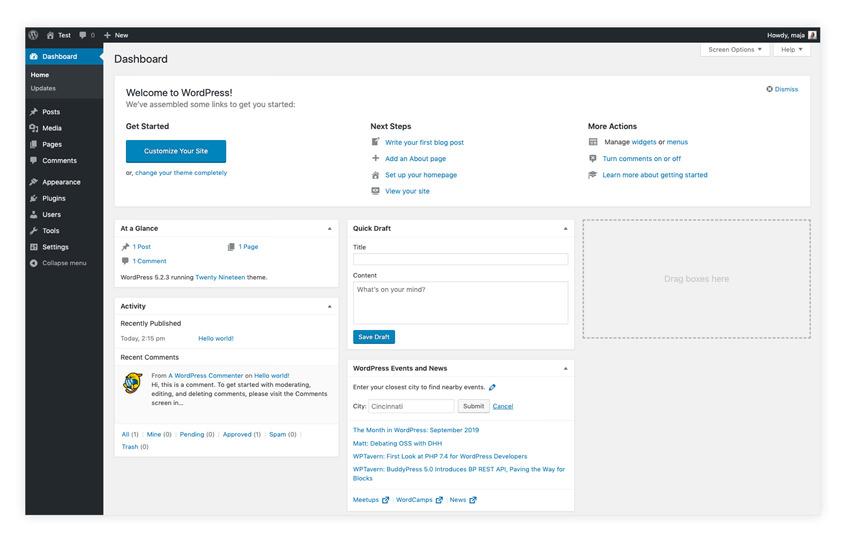Open the change your theme completely link
Image resolution: width=845 pixels, height=545 pixels.
[181, 173]
